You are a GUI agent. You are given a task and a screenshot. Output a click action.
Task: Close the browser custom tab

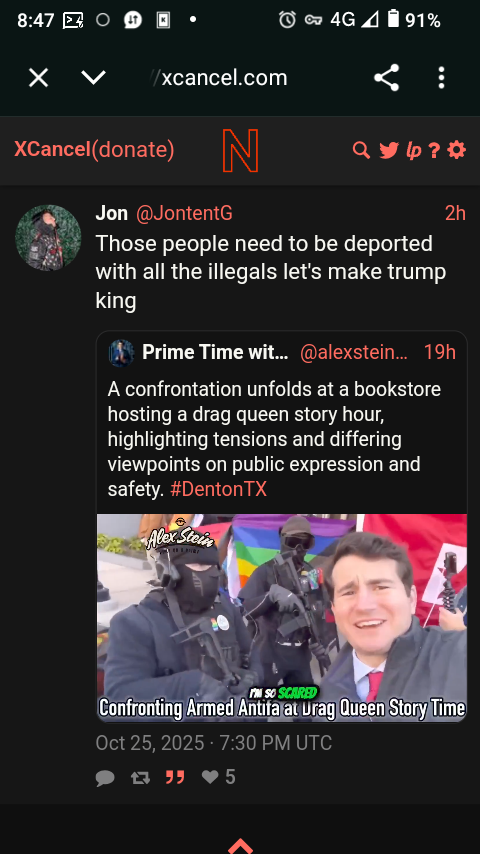click(39, 78)
